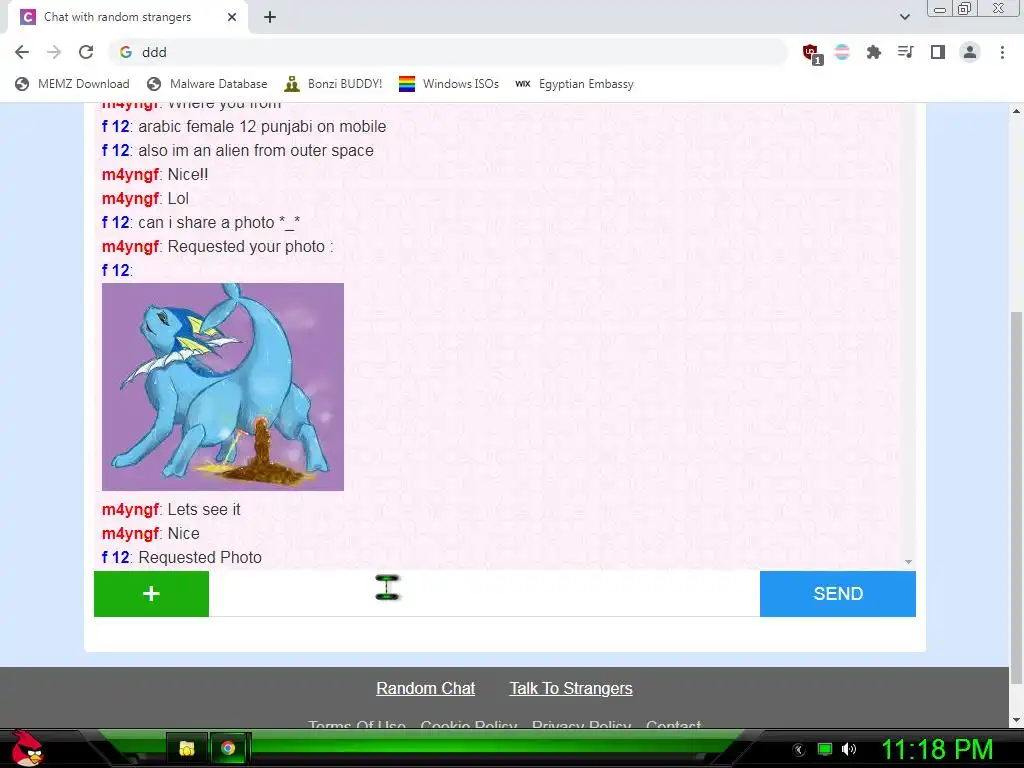Click the page scrollbar up arrow
Screen dimensions: 1024x768
click(1016, 111)
